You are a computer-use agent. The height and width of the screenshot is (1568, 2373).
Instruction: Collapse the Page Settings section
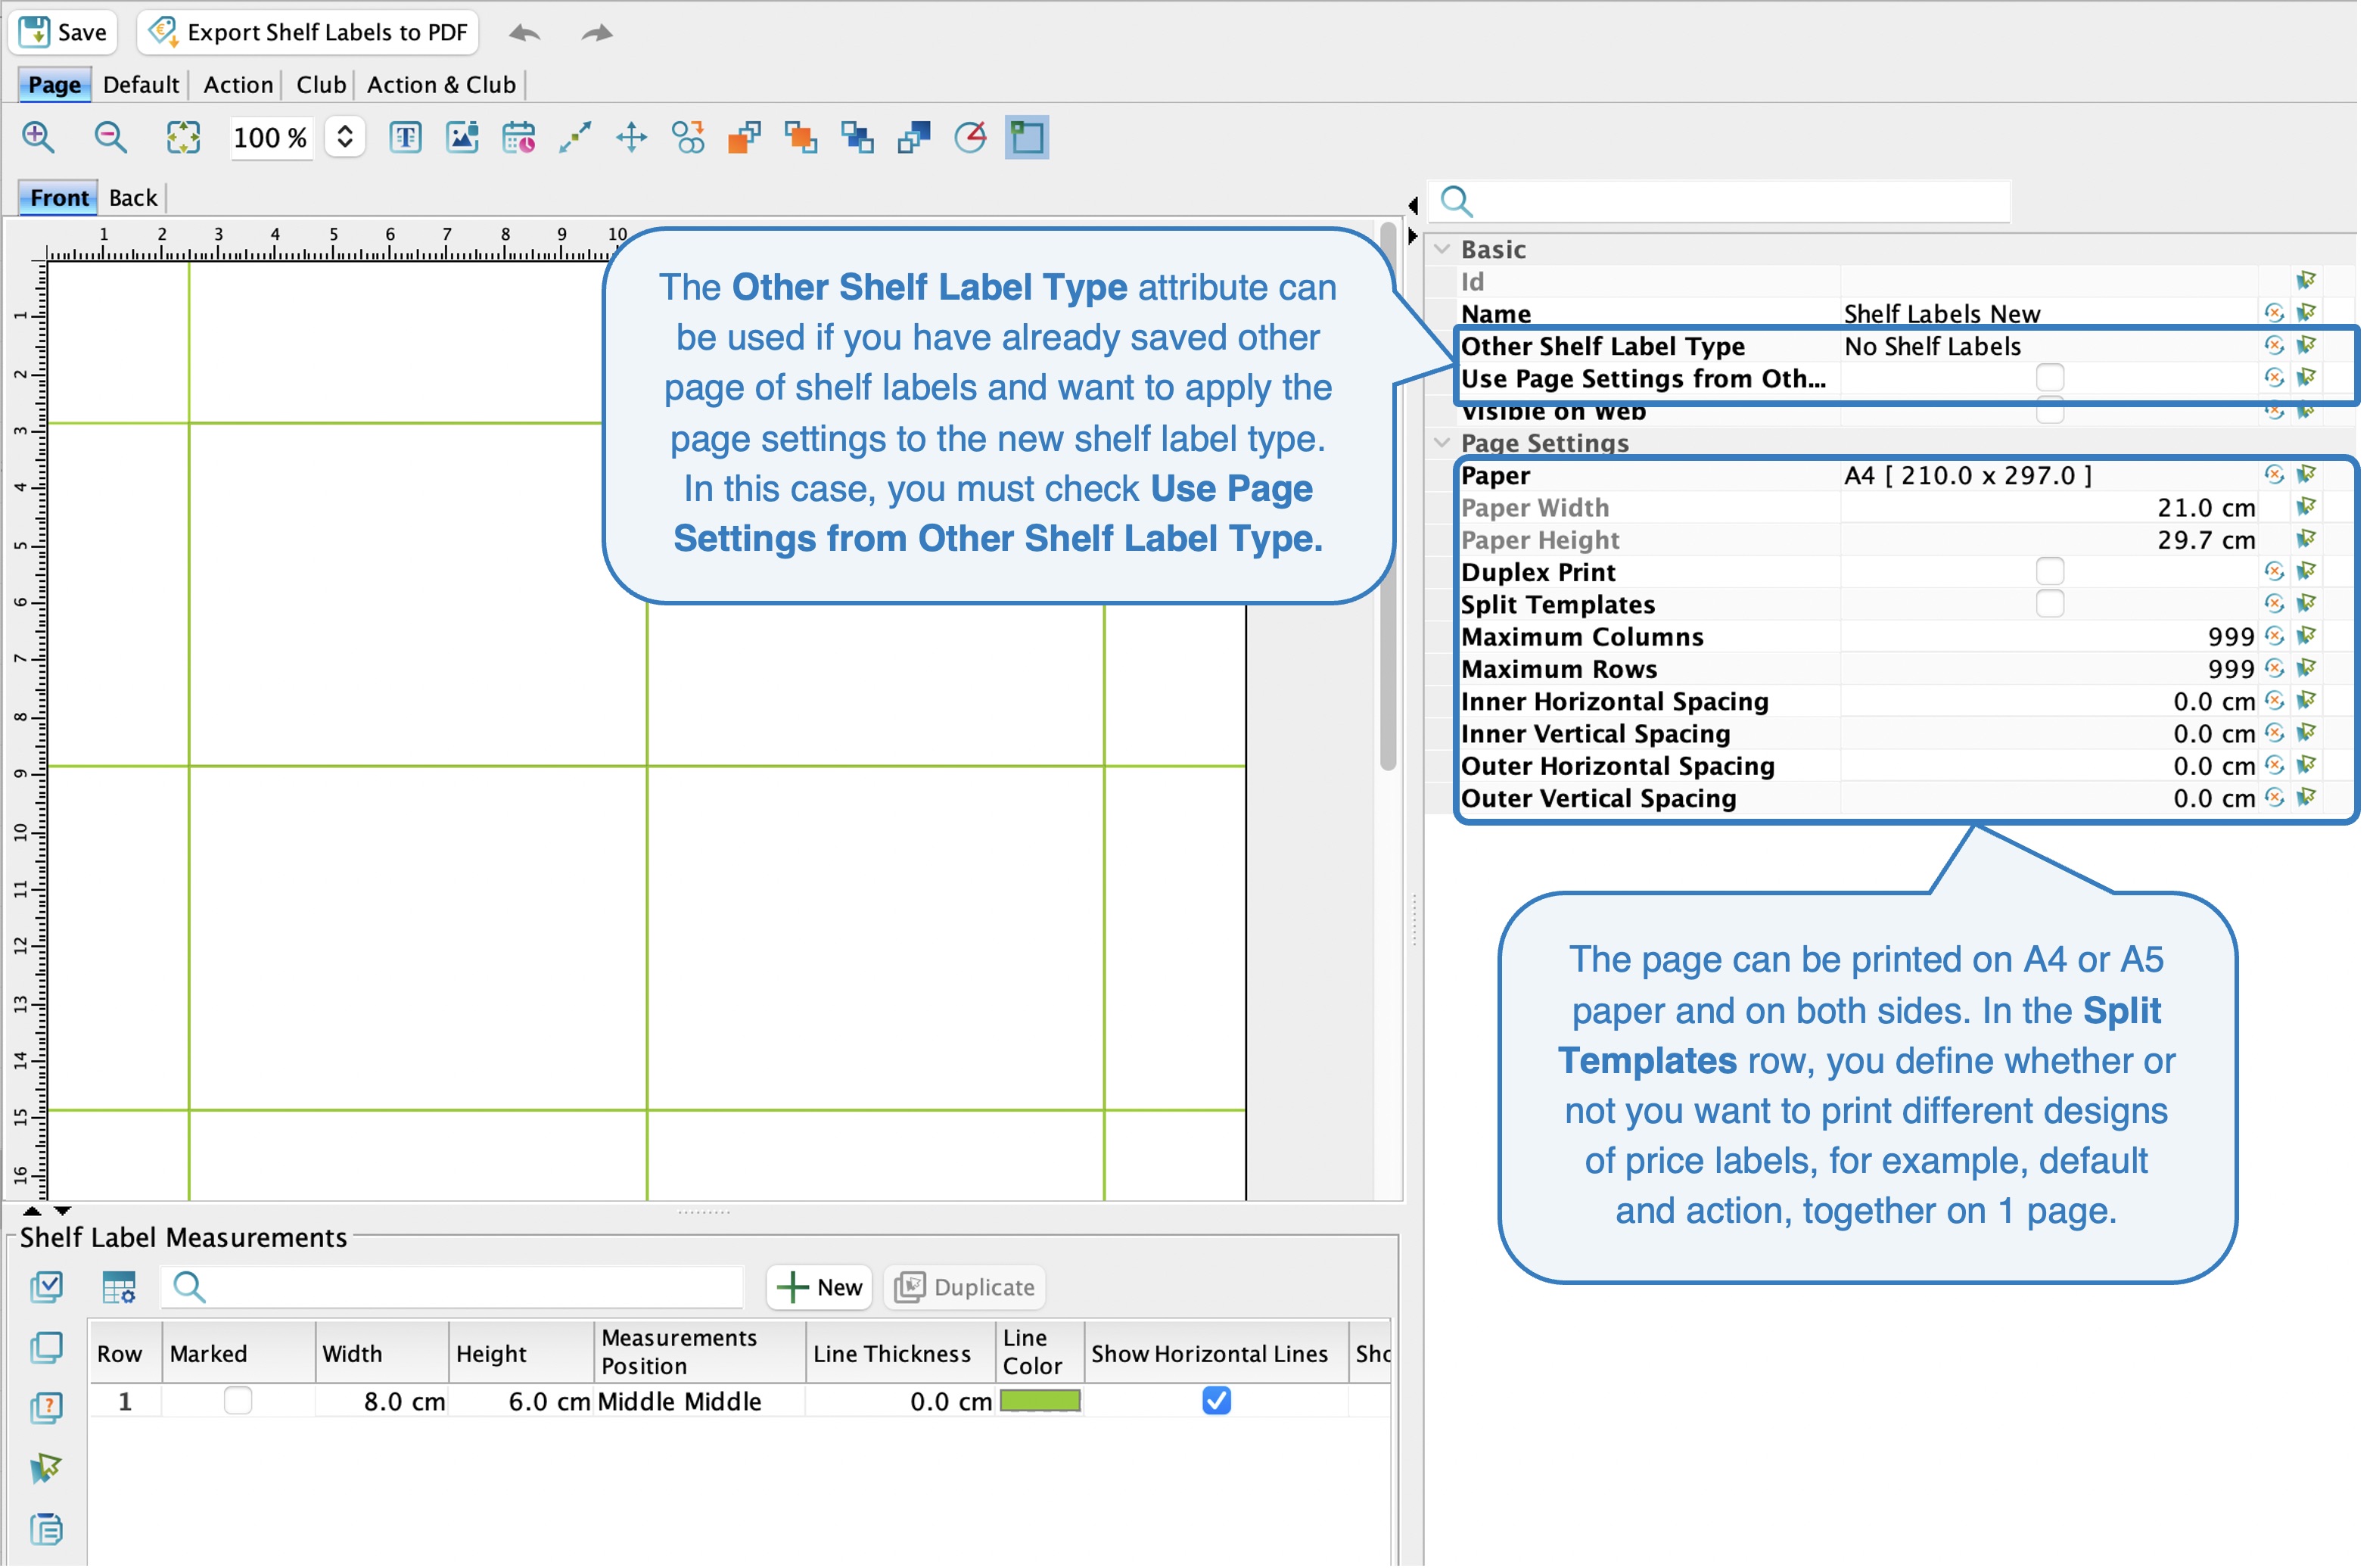pyautogui.click(x=1442, y=443)
